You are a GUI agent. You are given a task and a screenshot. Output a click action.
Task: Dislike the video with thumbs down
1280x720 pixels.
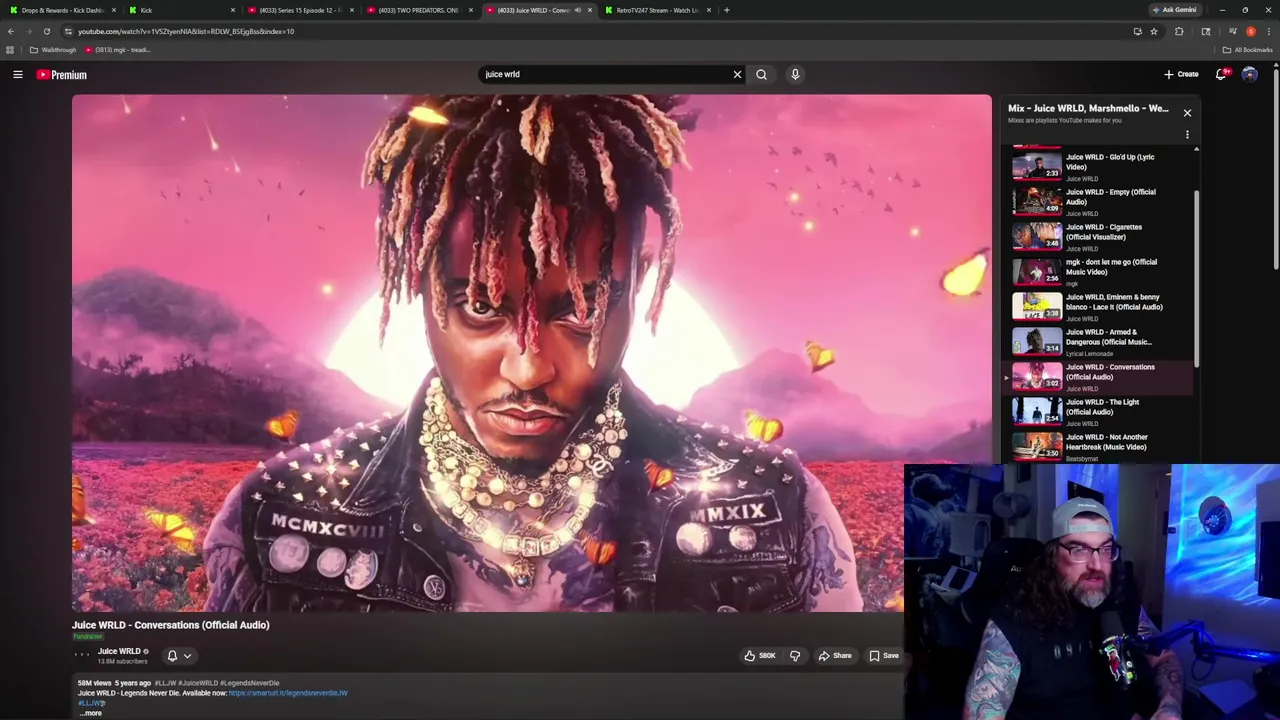click(x=795, y=656)
